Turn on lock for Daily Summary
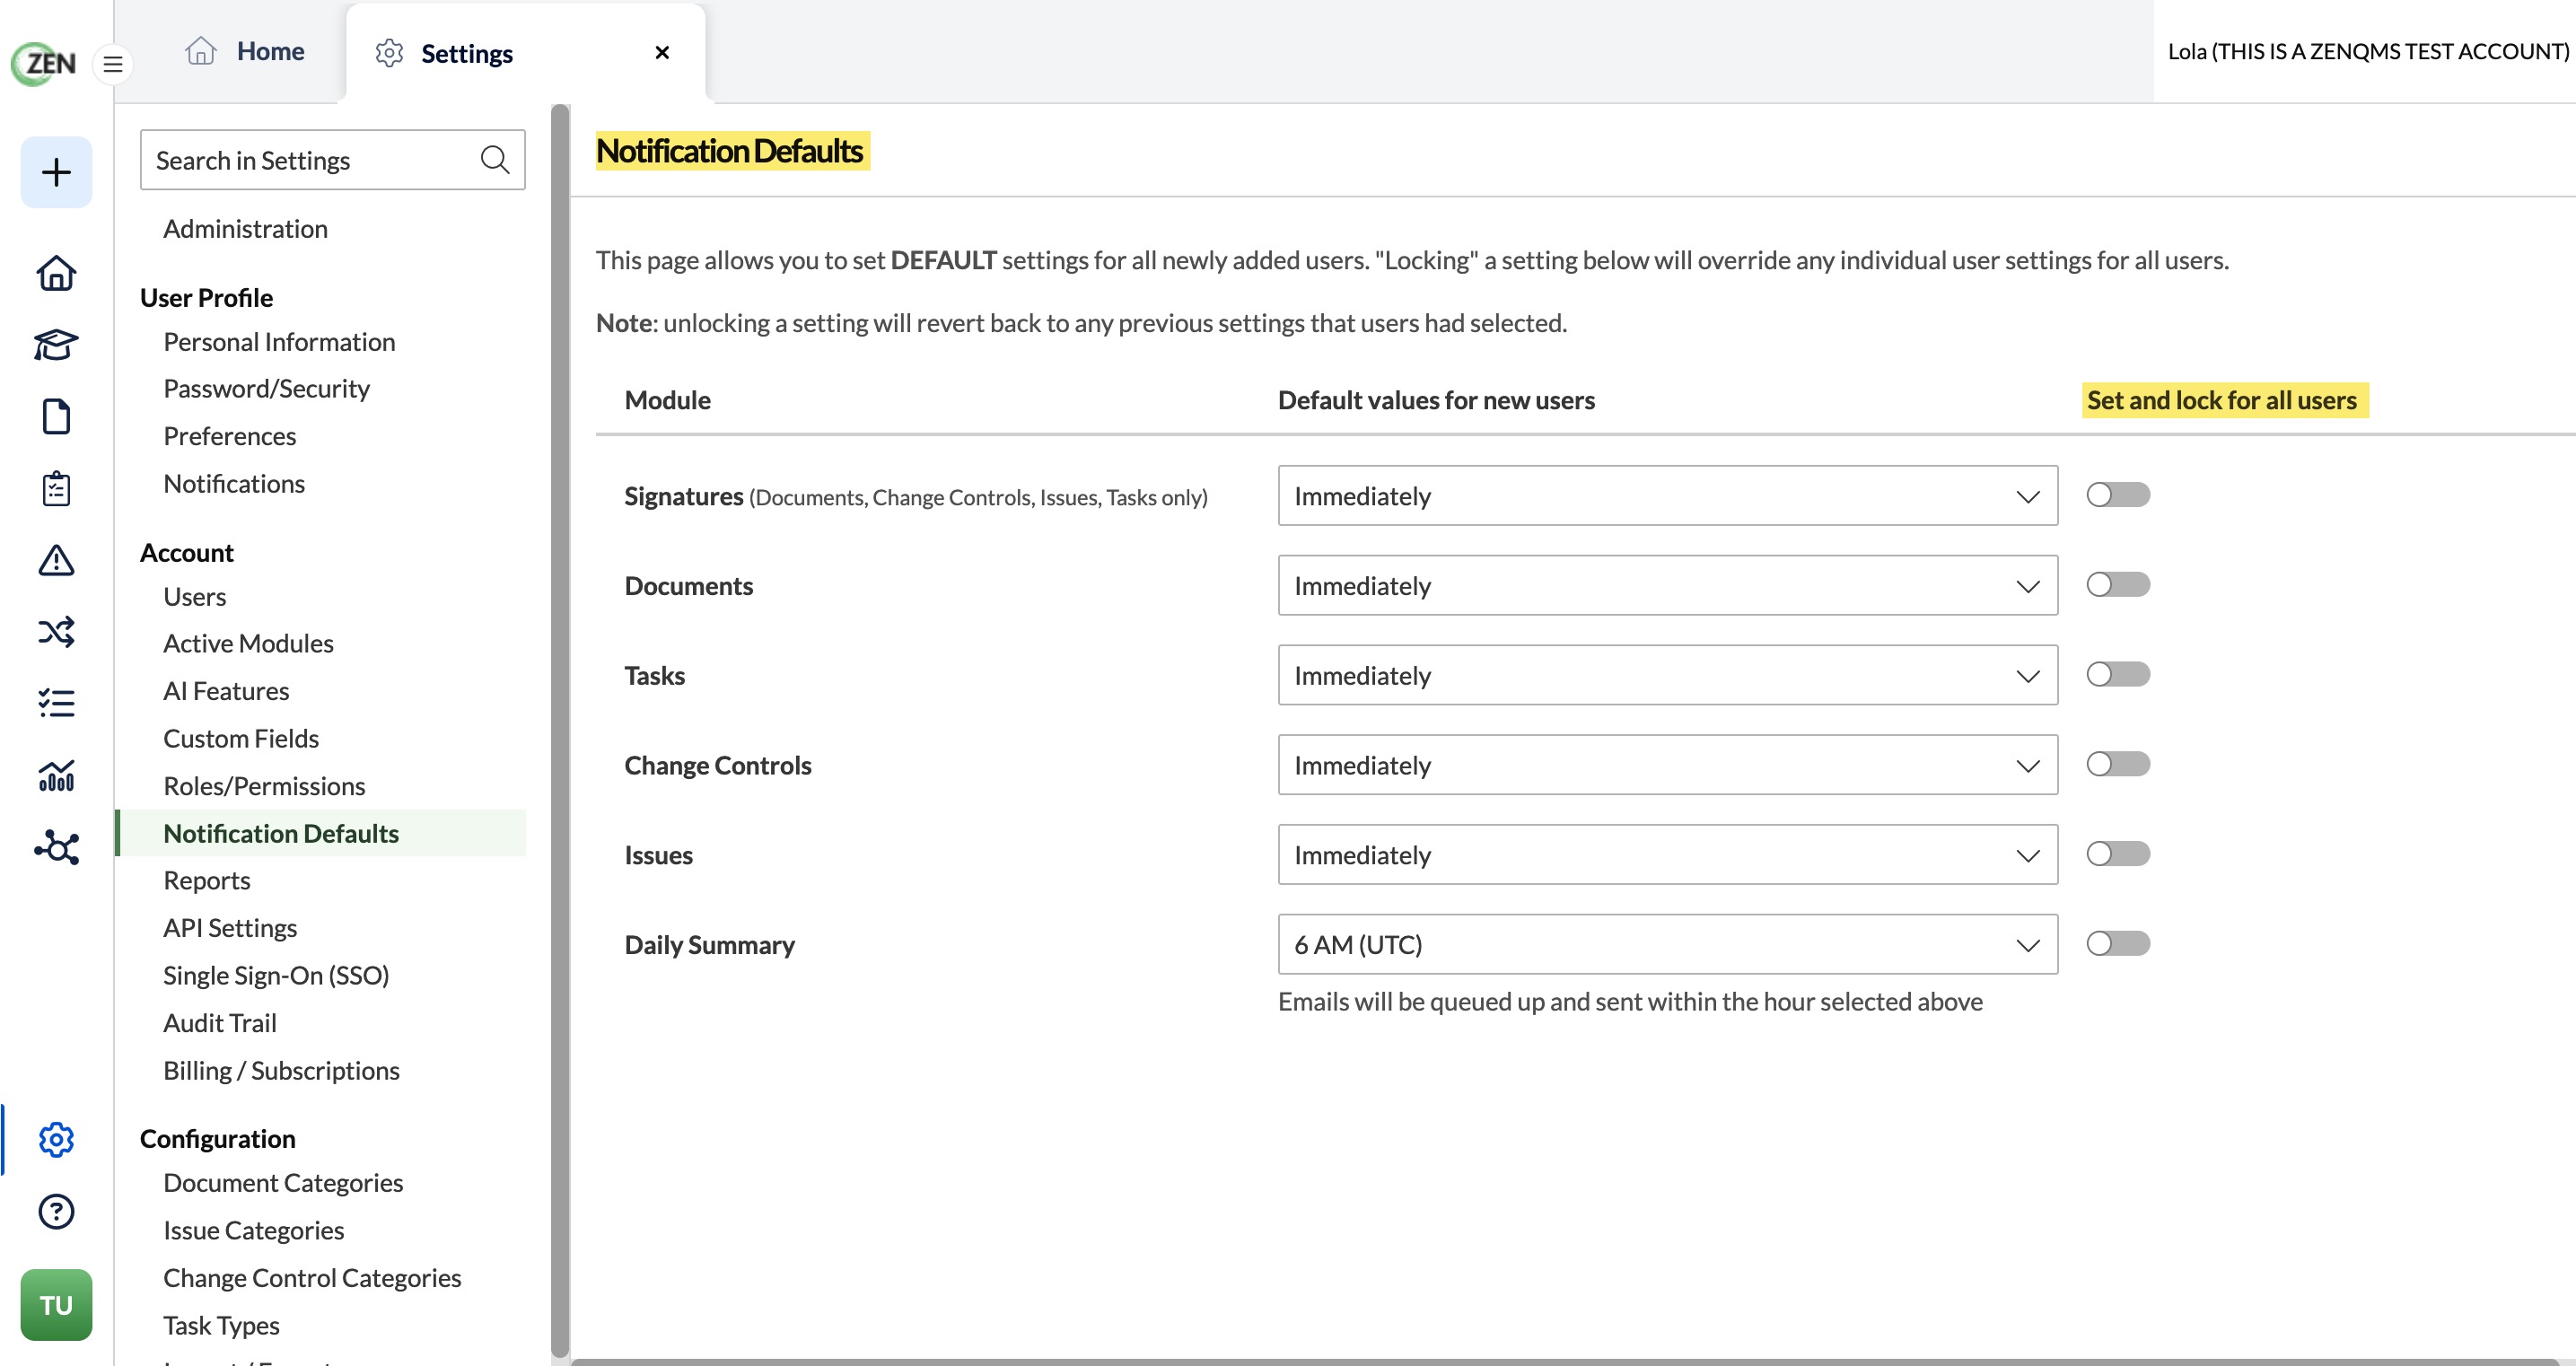The width and height of the screenshot is (2576, 1366). [2118, 943]
